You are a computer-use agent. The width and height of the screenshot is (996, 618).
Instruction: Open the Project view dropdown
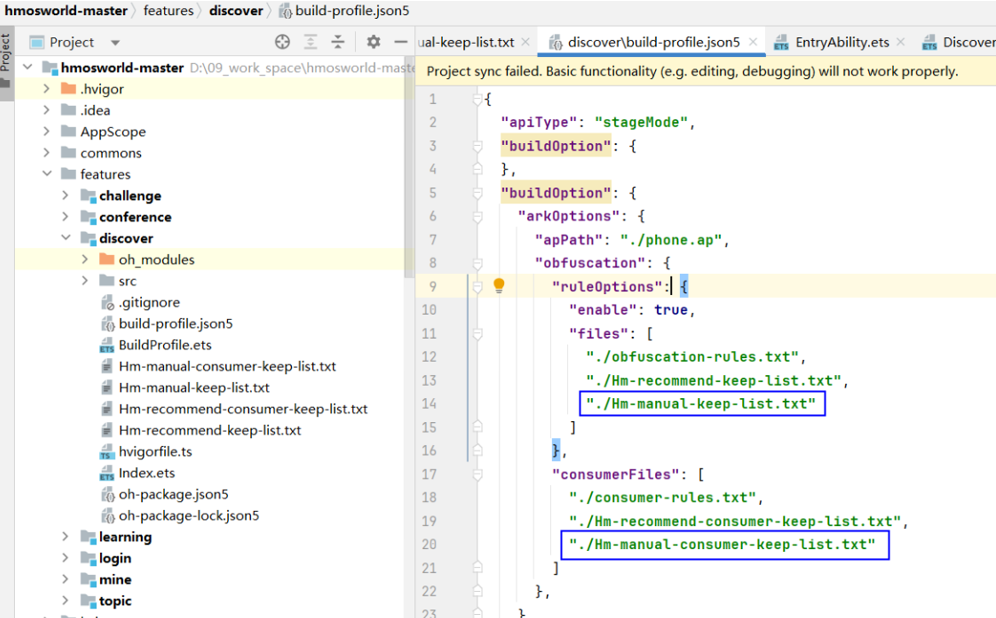coord(115,43)
